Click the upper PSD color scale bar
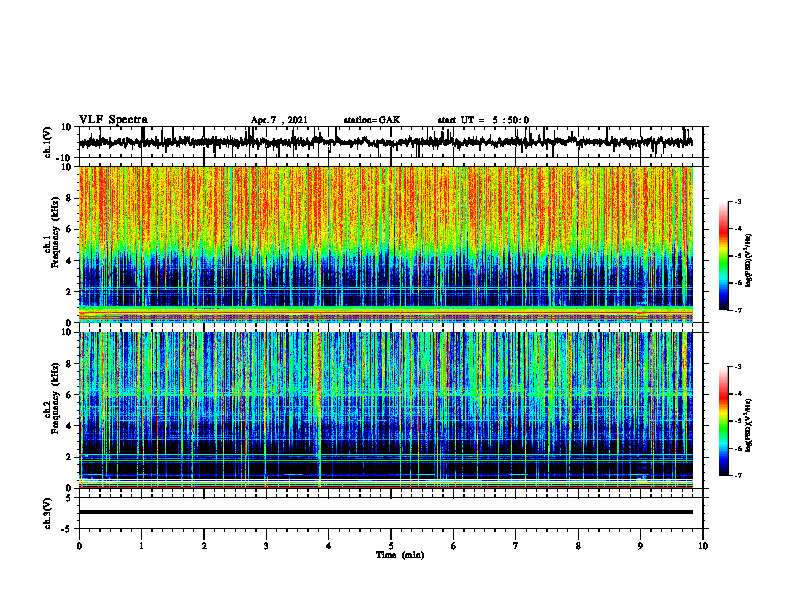 [723, 256]
